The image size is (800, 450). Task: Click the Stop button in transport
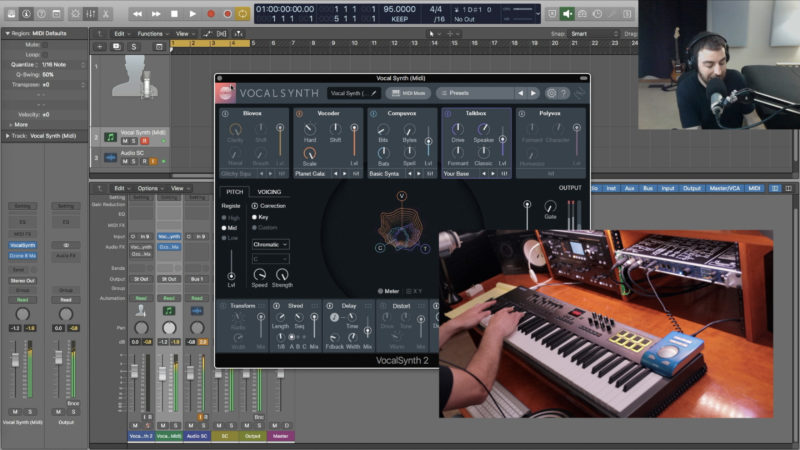tap(173, 14)
